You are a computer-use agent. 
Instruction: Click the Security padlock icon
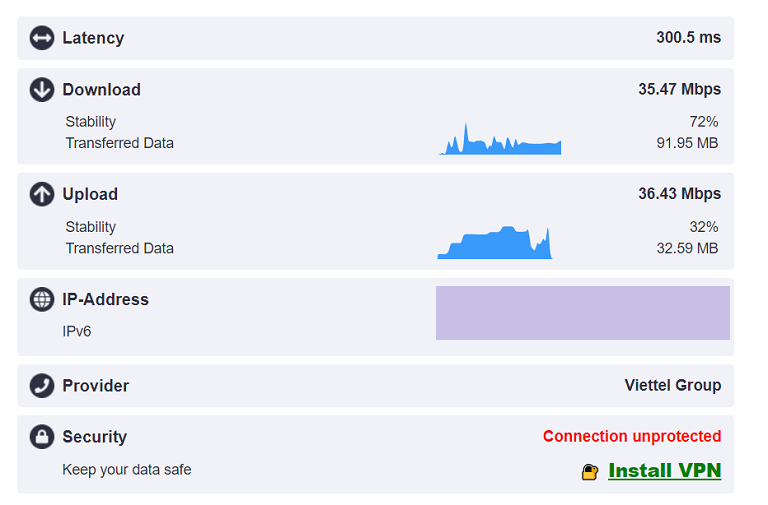(42, 436)
